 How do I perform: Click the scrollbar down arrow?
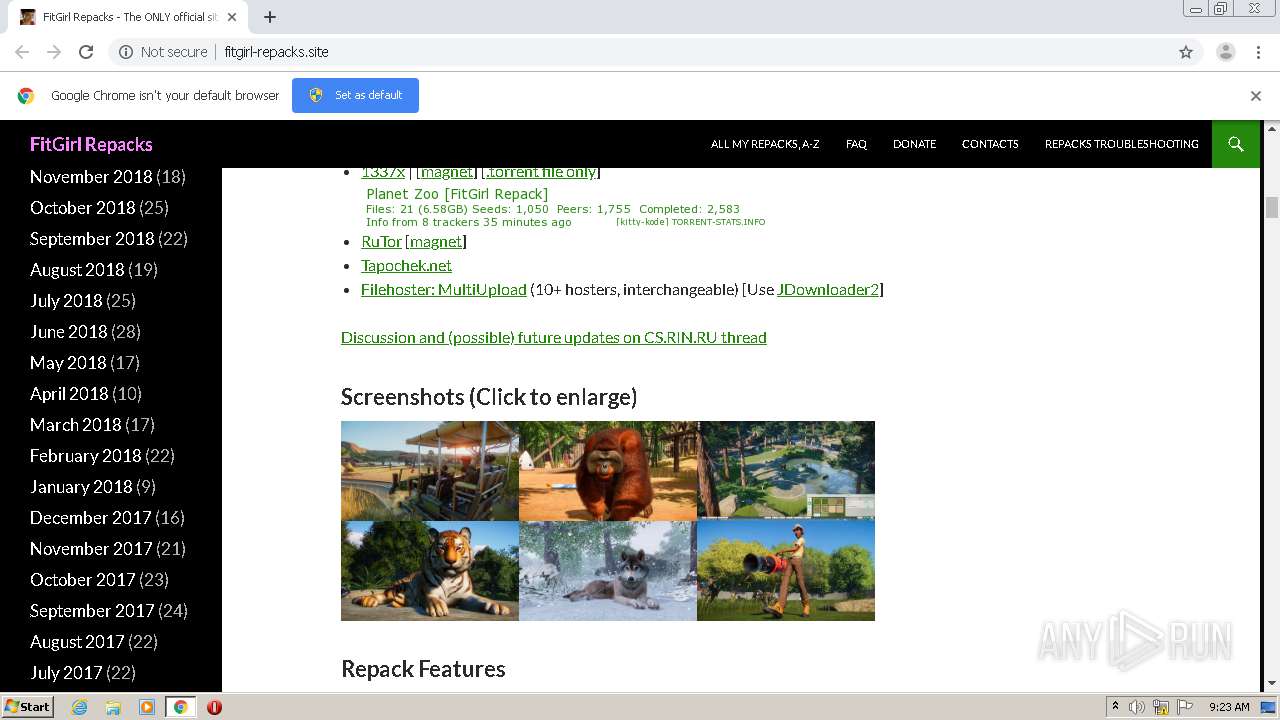1272,684
